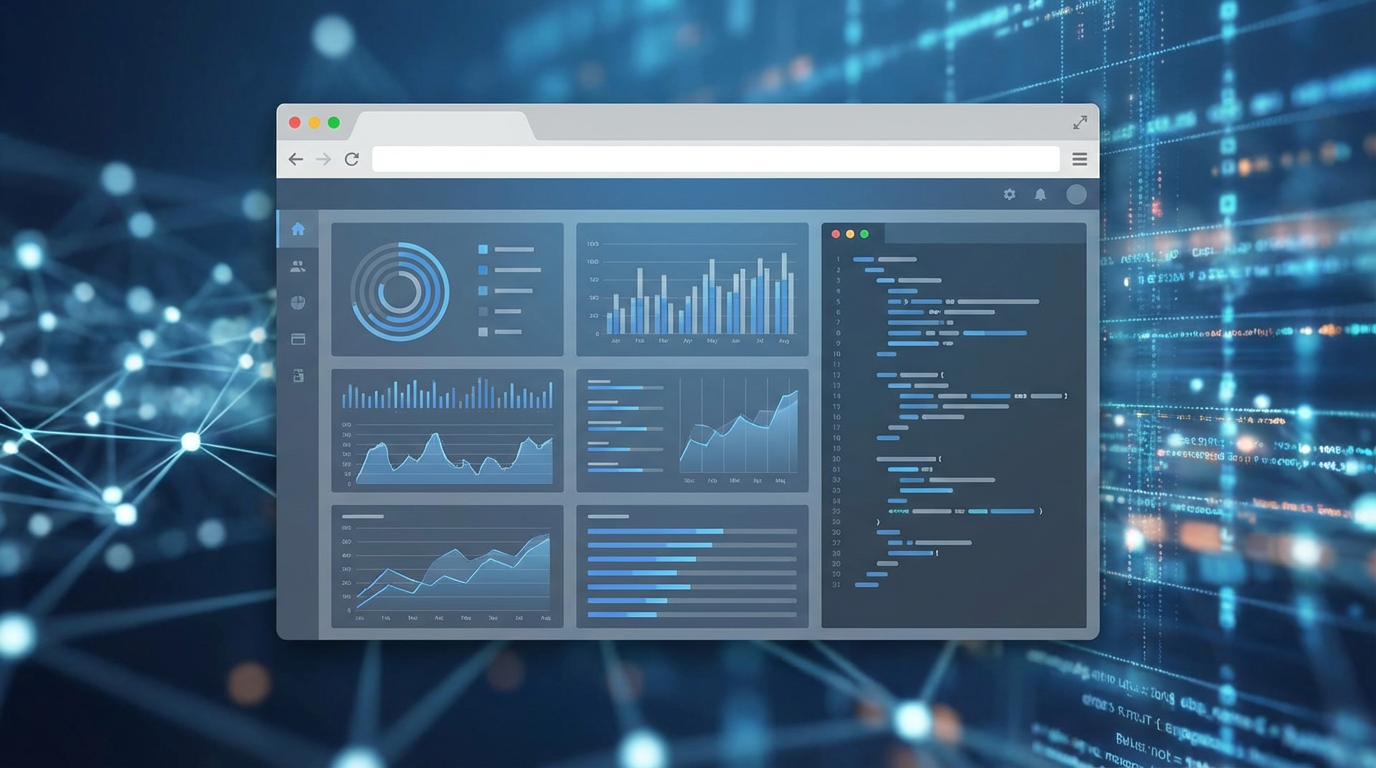Viewport: 1376px width, 768px height.
Task: Go back with the browser back arrow
Action: pos(296,159)
